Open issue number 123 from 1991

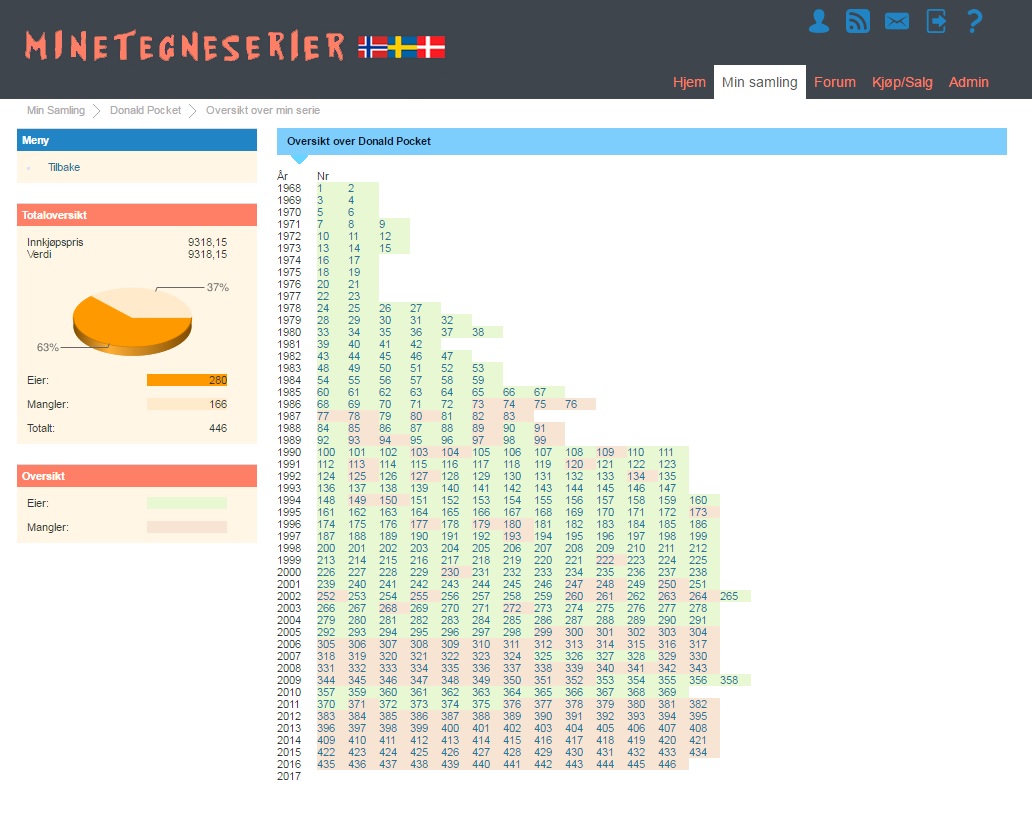pyautogui.click(x=667, y=464)
